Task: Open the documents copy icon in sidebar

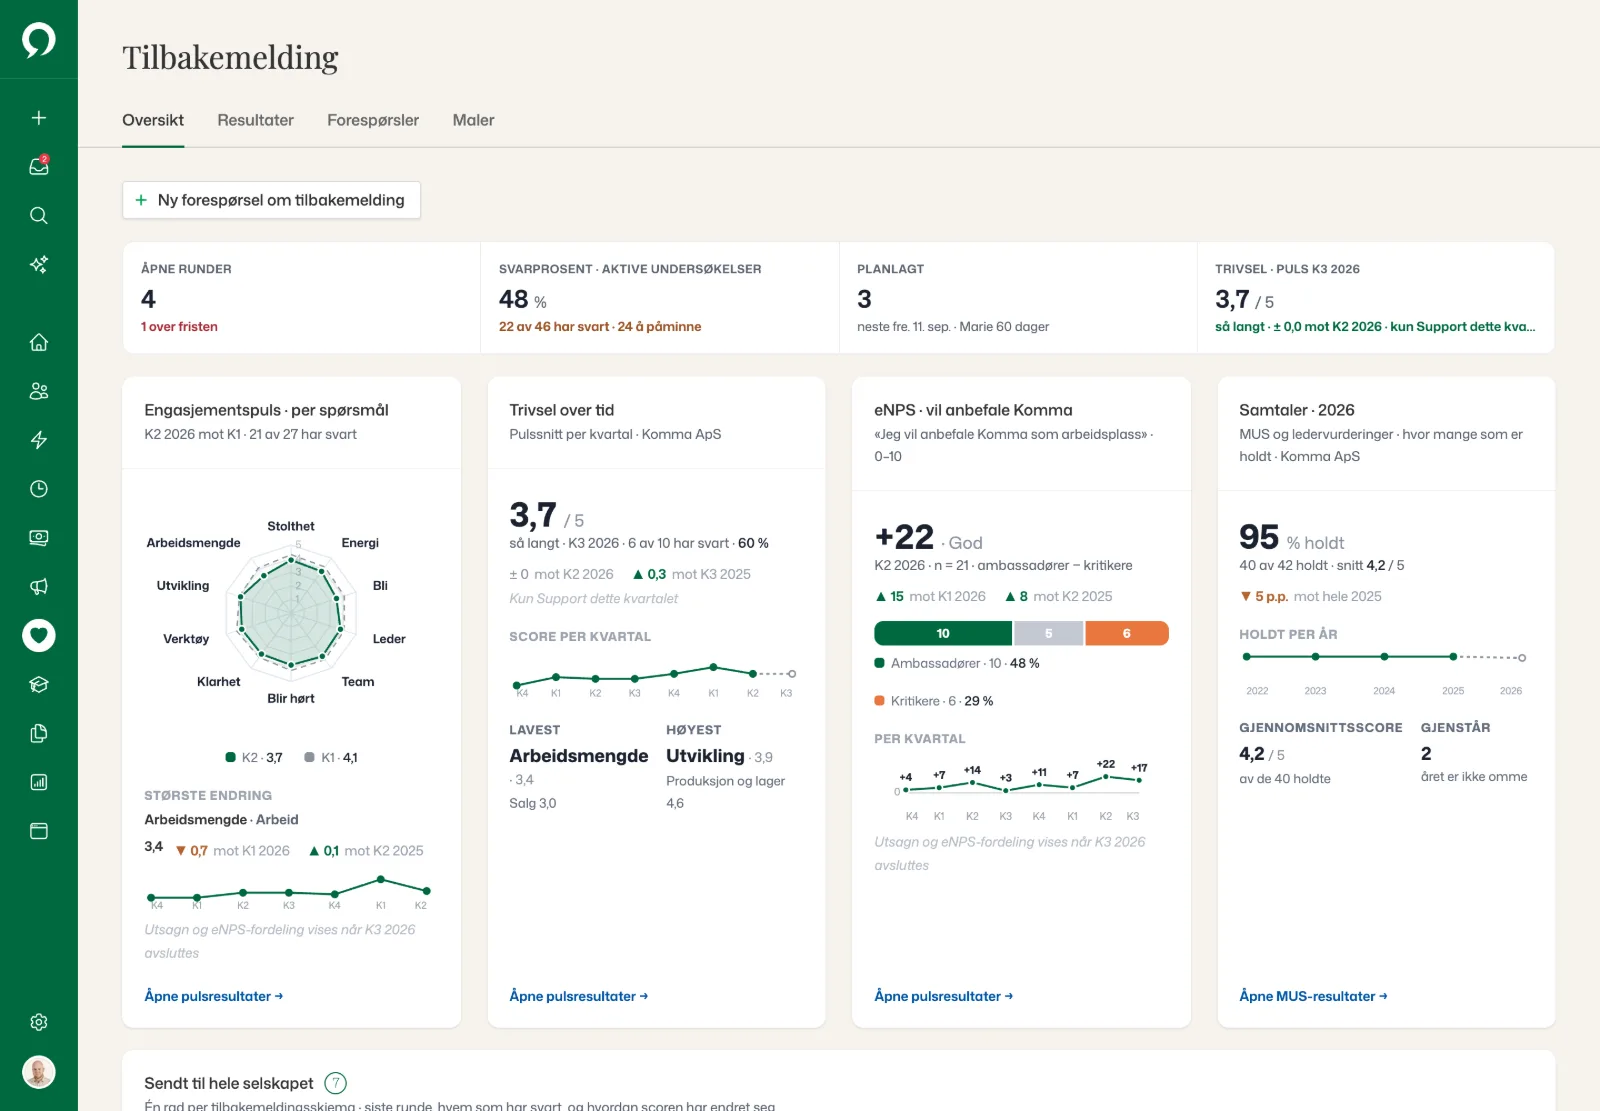Action: coord(39,733)
